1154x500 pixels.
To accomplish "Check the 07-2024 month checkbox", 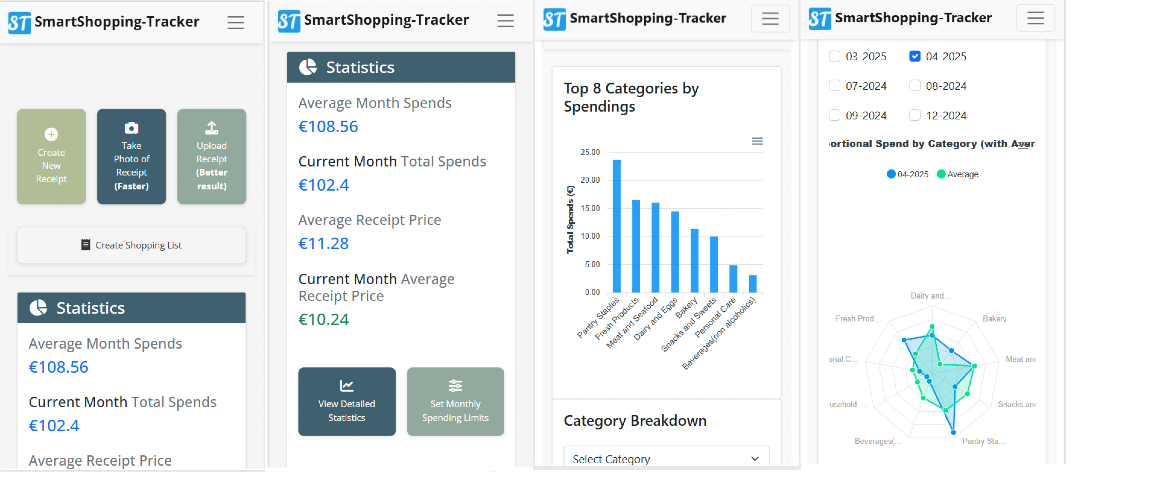I will (x=835, y=85).
